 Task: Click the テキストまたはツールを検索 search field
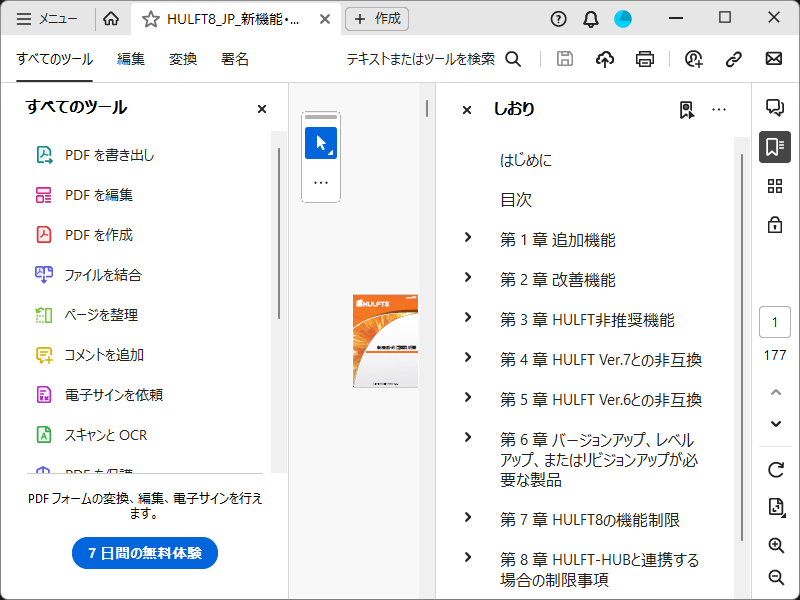[421, 59]
